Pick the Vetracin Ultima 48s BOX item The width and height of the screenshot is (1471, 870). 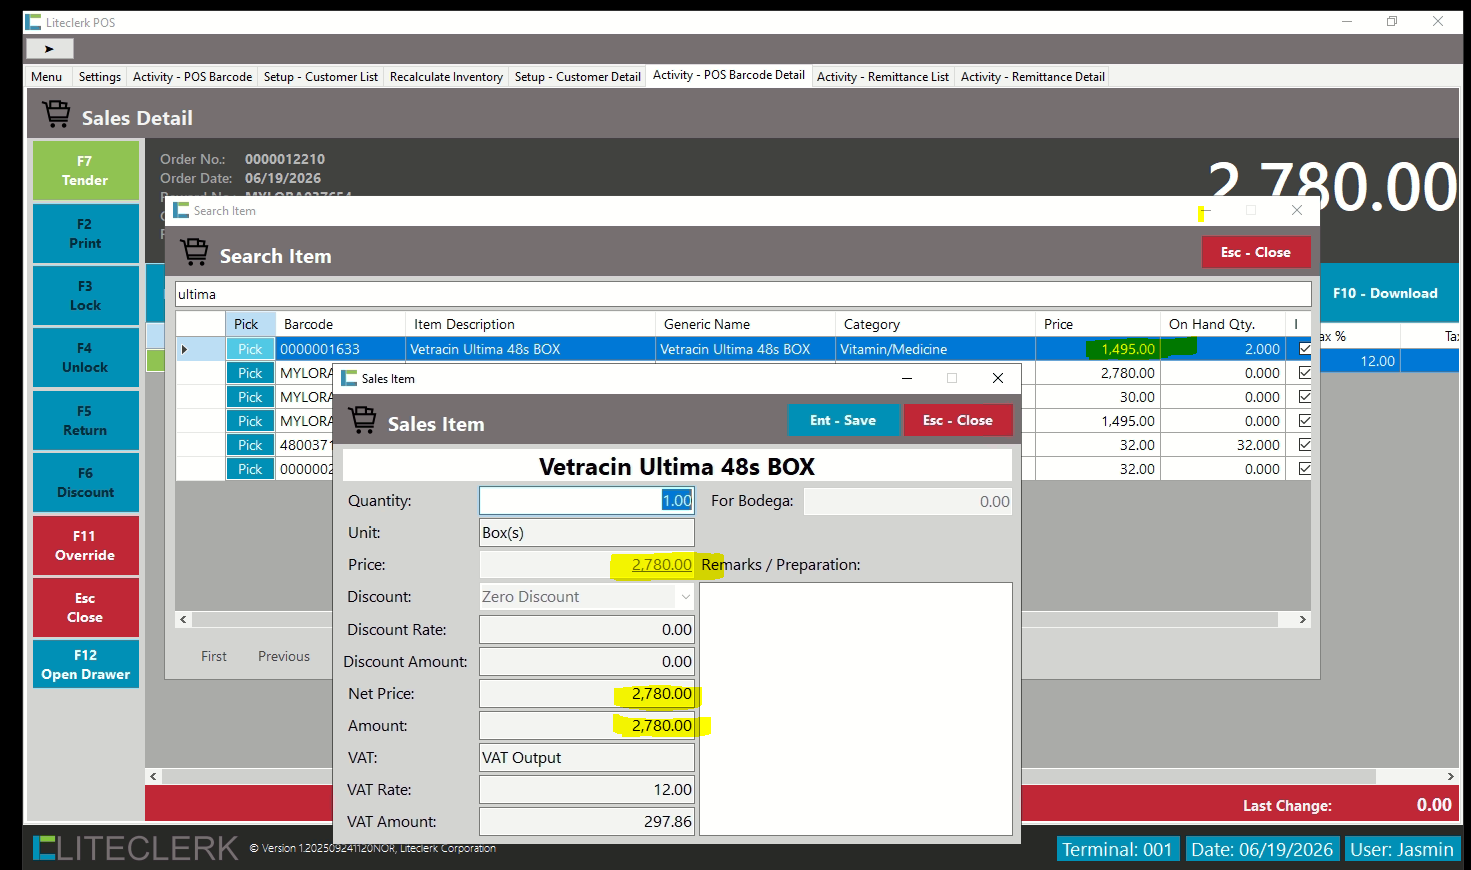[x=250, y=349]
